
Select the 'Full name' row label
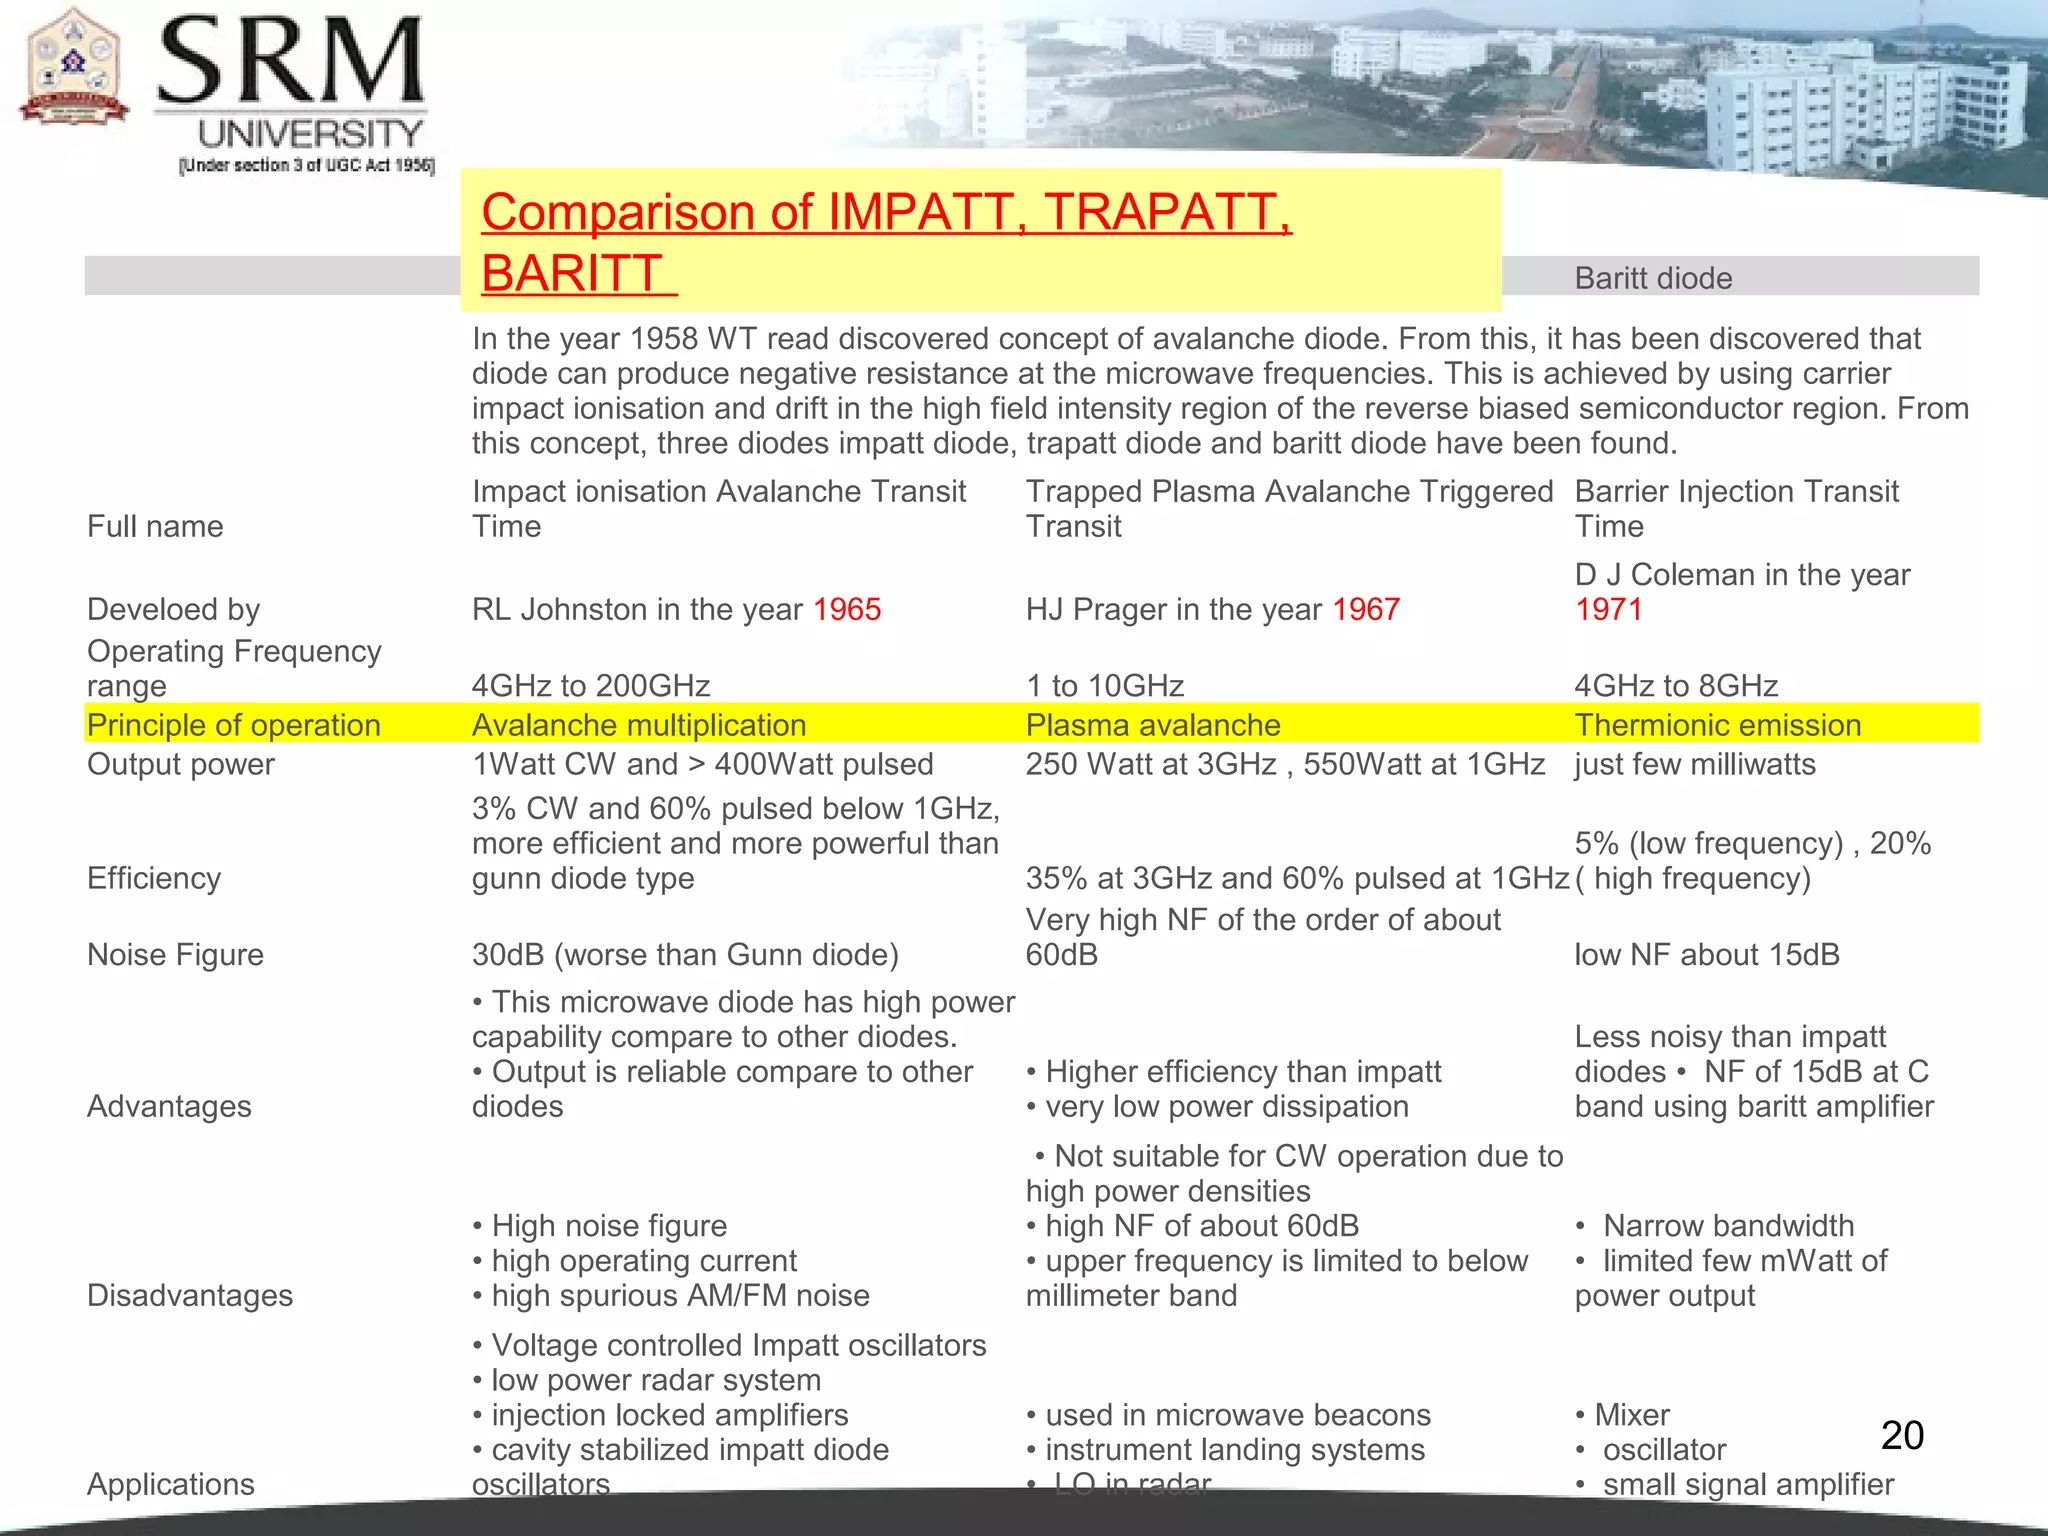click(155, 526)
